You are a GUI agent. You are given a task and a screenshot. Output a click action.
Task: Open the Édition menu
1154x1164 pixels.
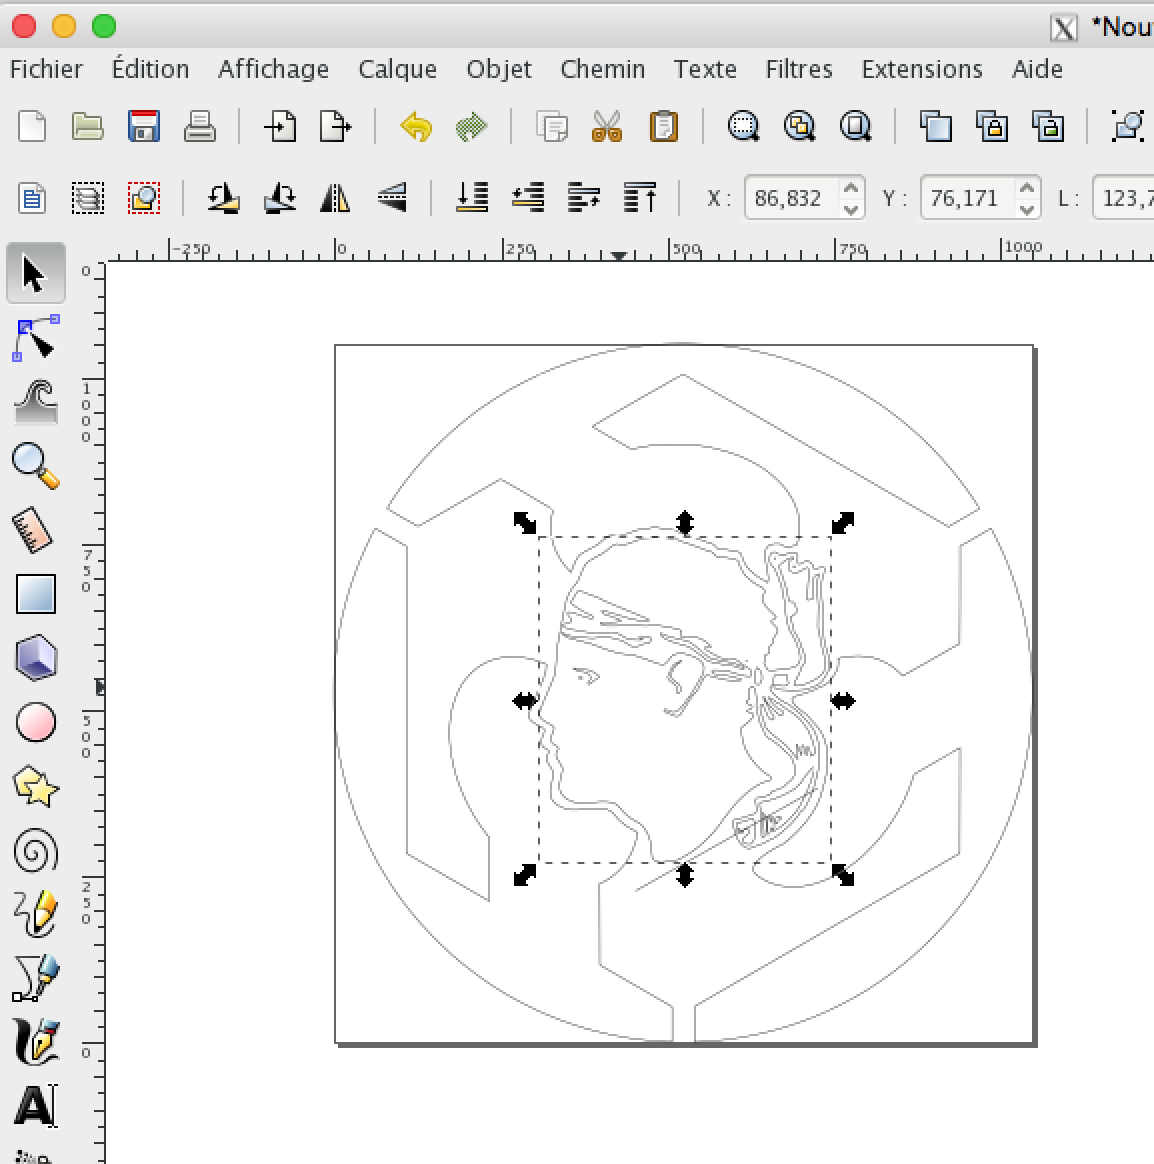coord(150,69)
